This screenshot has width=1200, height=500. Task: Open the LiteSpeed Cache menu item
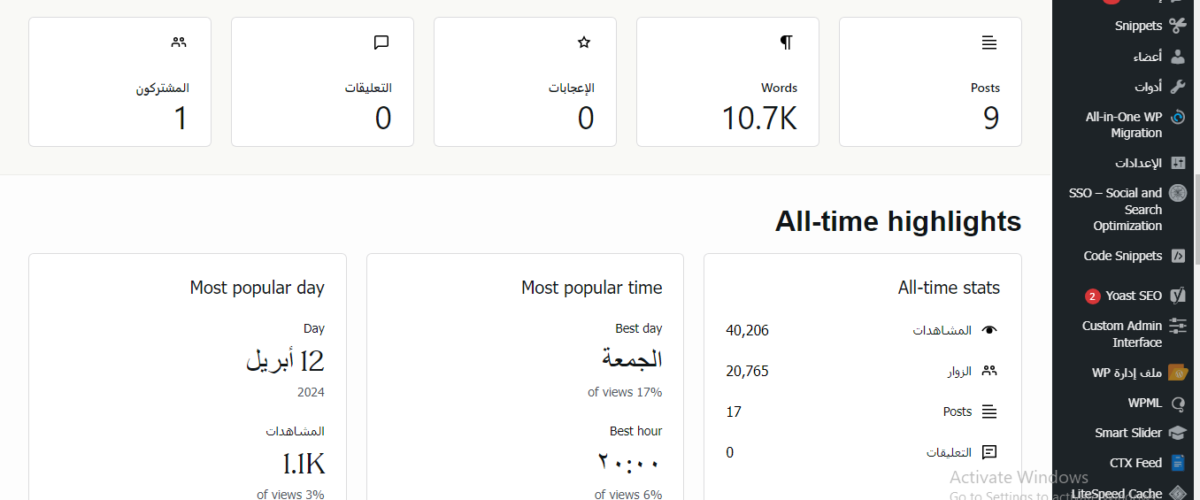pos(1126,493)
